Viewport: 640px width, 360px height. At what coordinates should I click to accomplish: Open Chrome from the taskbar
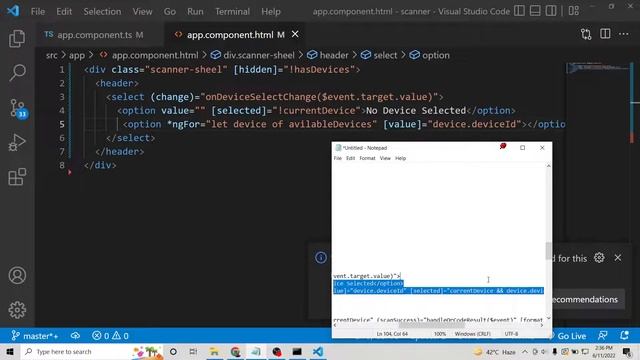point(236,351)
